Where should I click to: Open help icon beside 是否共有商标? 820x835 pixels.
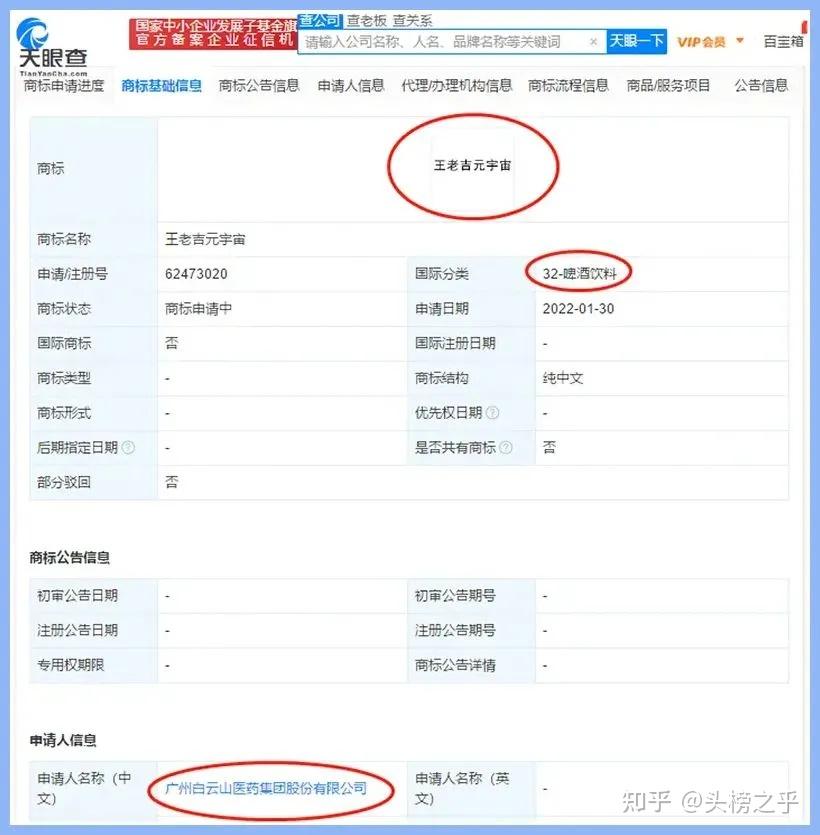click(506, 448)
